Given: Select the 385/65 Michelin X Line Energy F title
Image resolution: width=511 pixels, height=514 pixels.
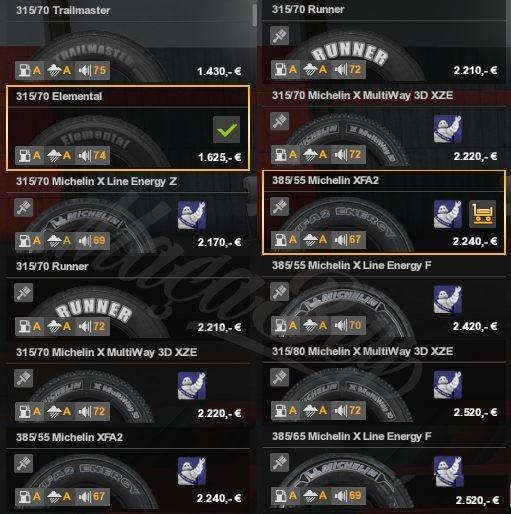Looking at the screenshot, I should tap(352, 436).
